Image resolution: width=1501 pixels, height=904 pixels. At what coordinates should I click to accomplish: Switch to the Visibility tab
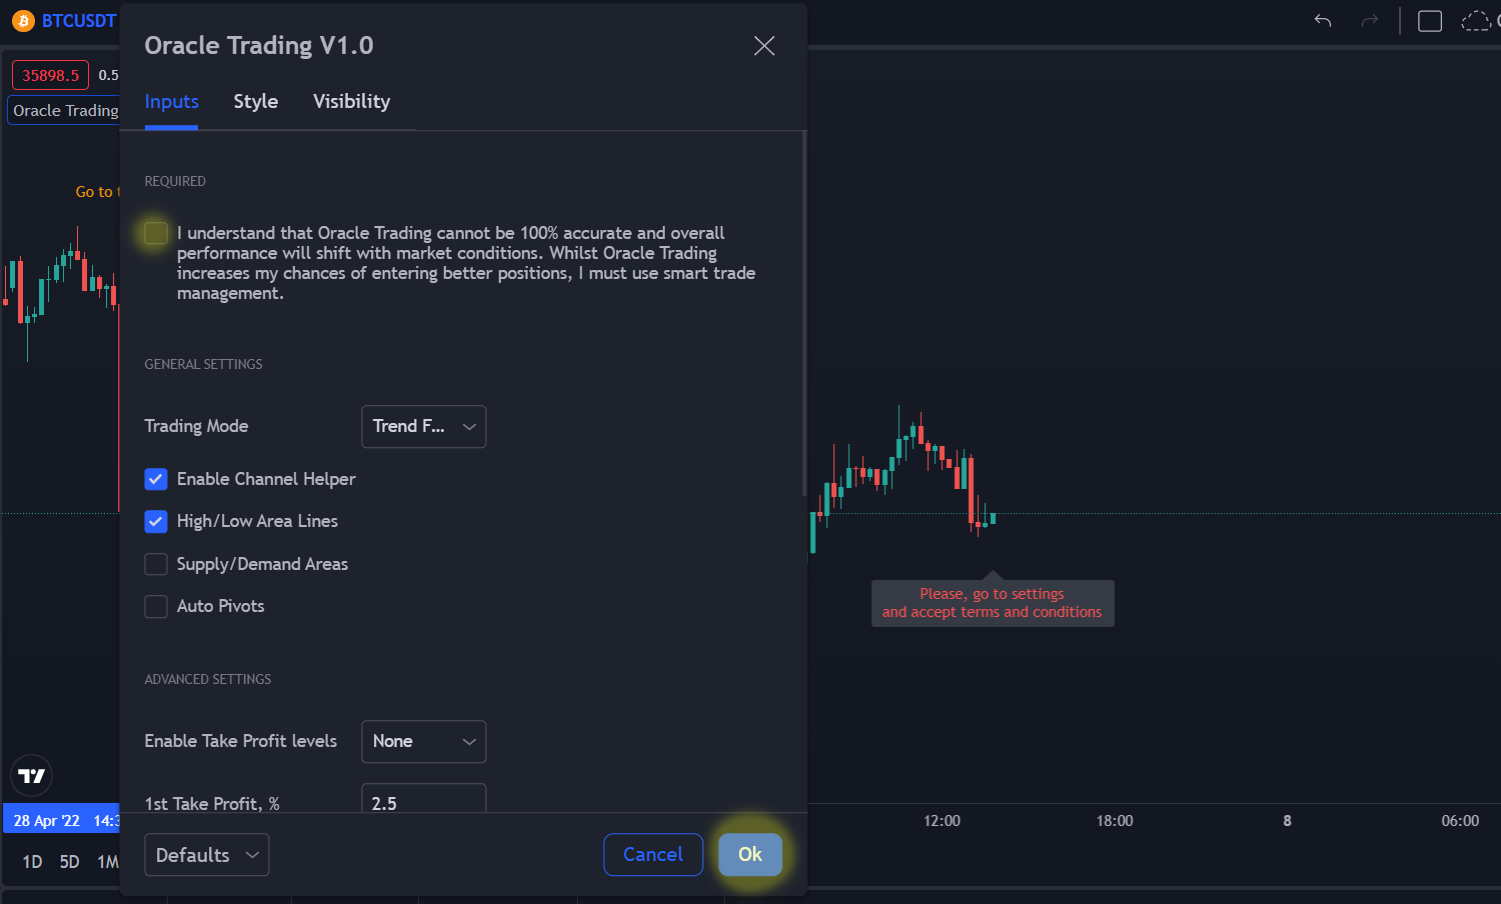tap(351, 101)
